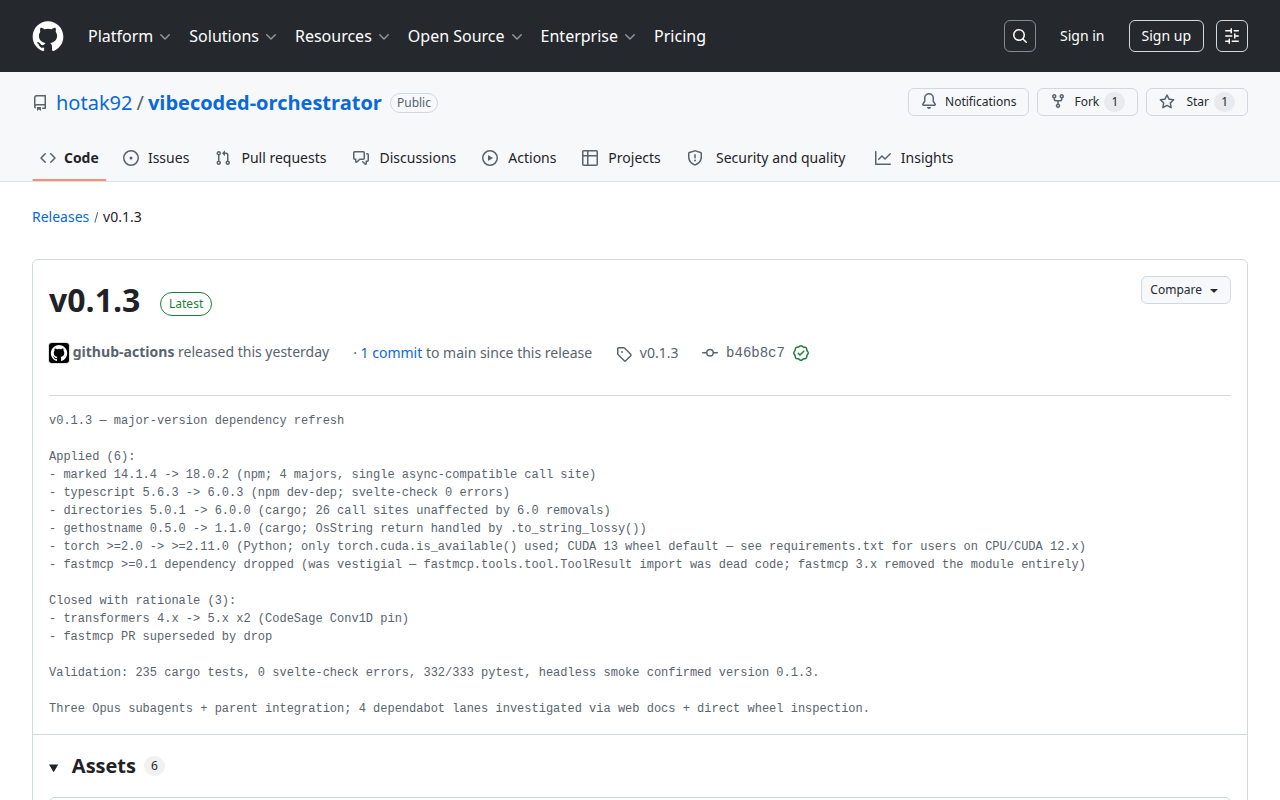
Task: Click the Issues circle icon
Action: [131, 158]
